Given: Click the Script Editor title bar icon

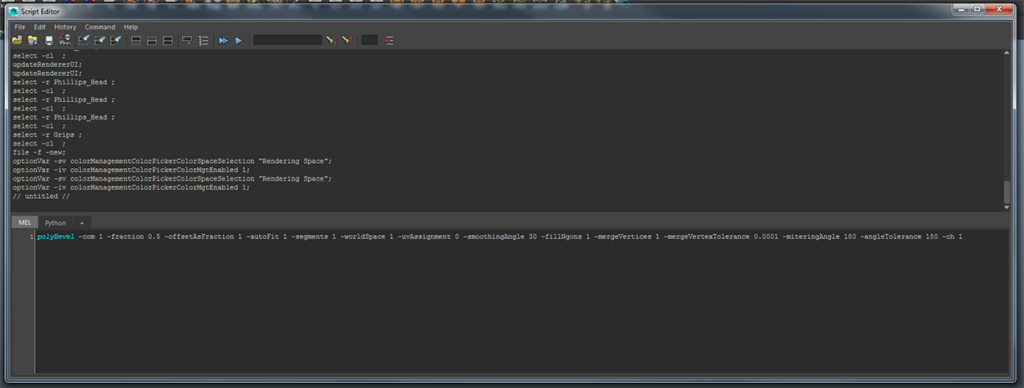Looking at the screenshot, I should click(13, 11).
